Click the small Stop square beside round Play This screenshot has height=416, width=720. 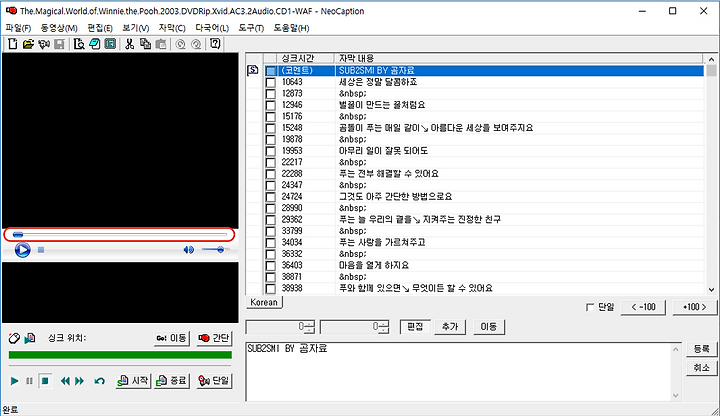(x=41, y=250)
